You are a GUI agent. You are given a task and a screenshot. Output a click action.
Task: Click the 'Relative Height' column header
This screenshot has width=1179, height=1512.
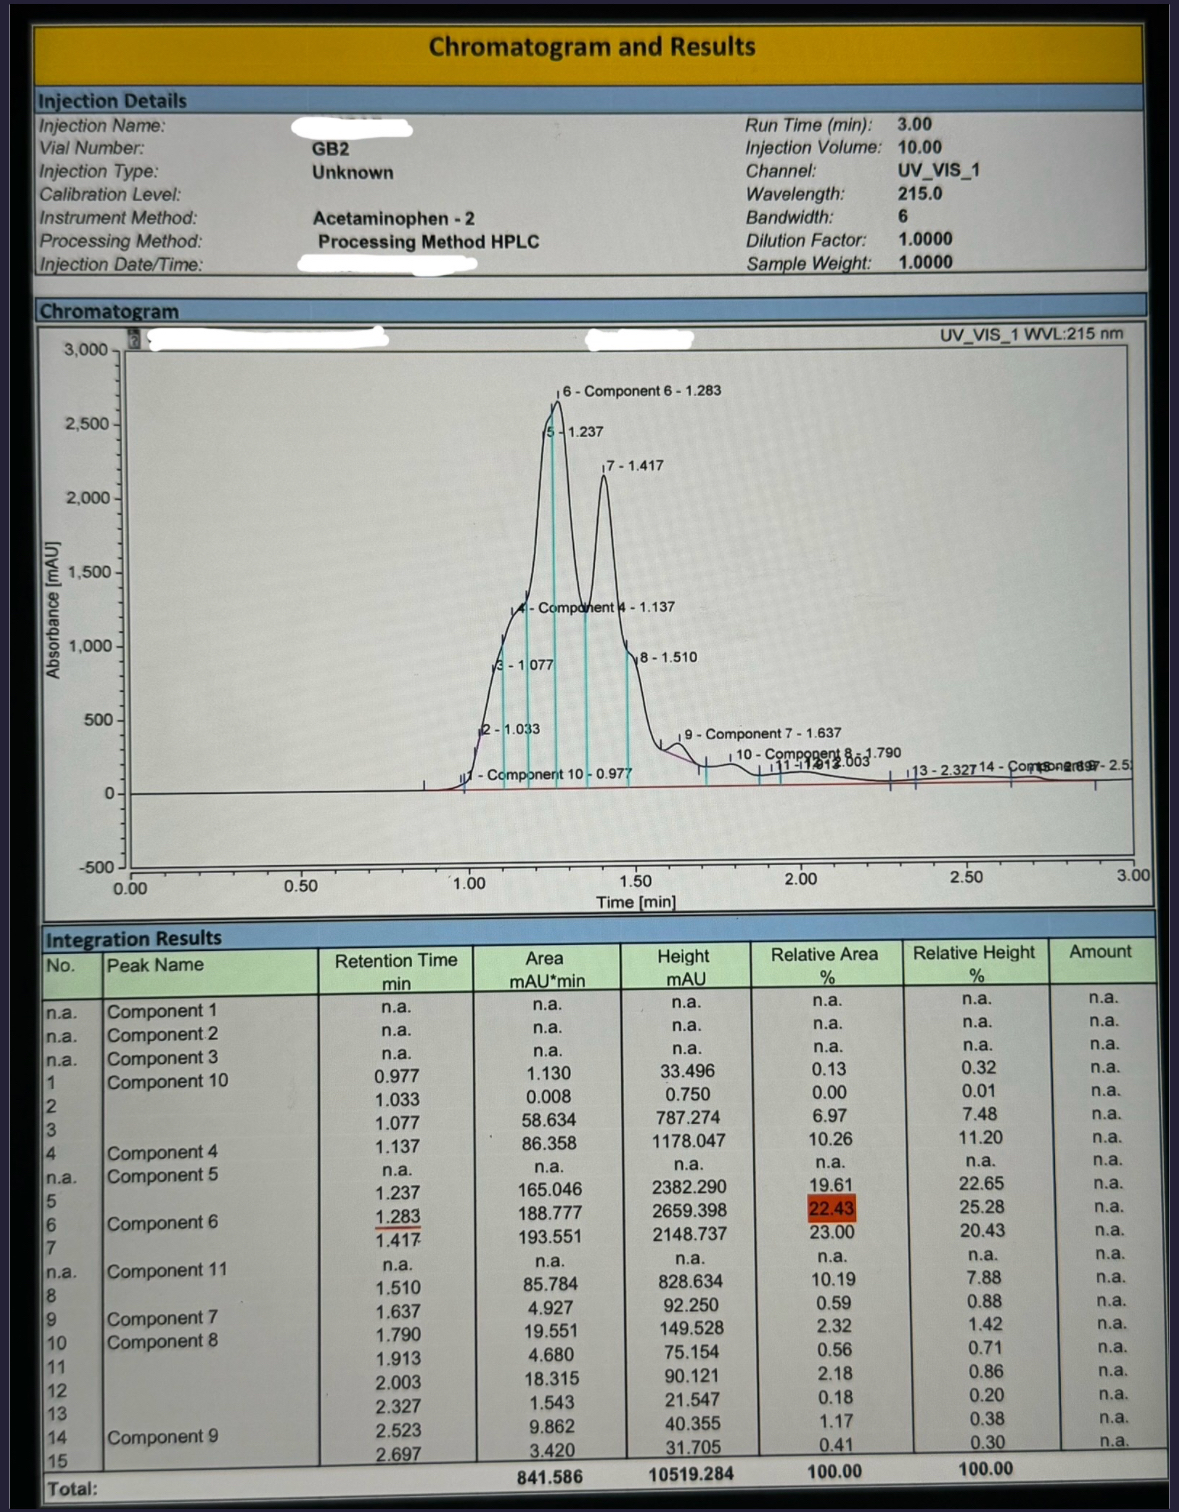974,952
